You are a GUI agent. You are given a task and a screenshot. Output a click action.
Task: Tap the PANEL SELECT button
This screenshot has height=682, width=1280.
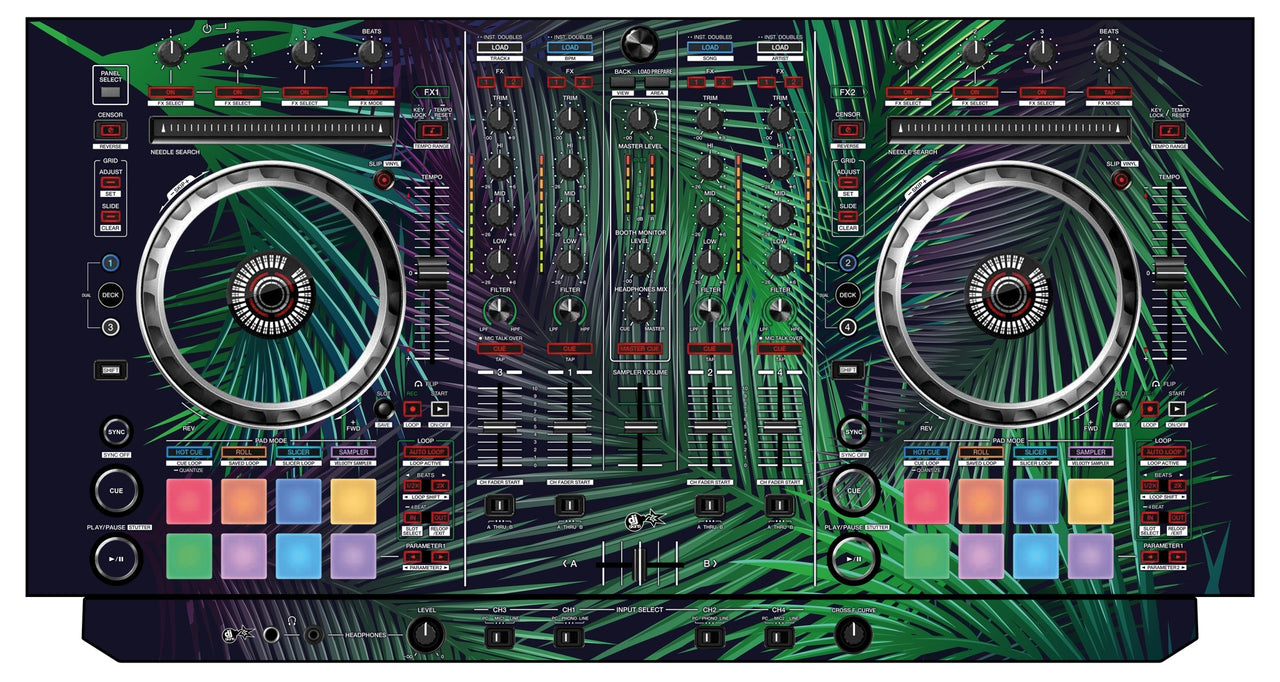click(x=110, y=91)
